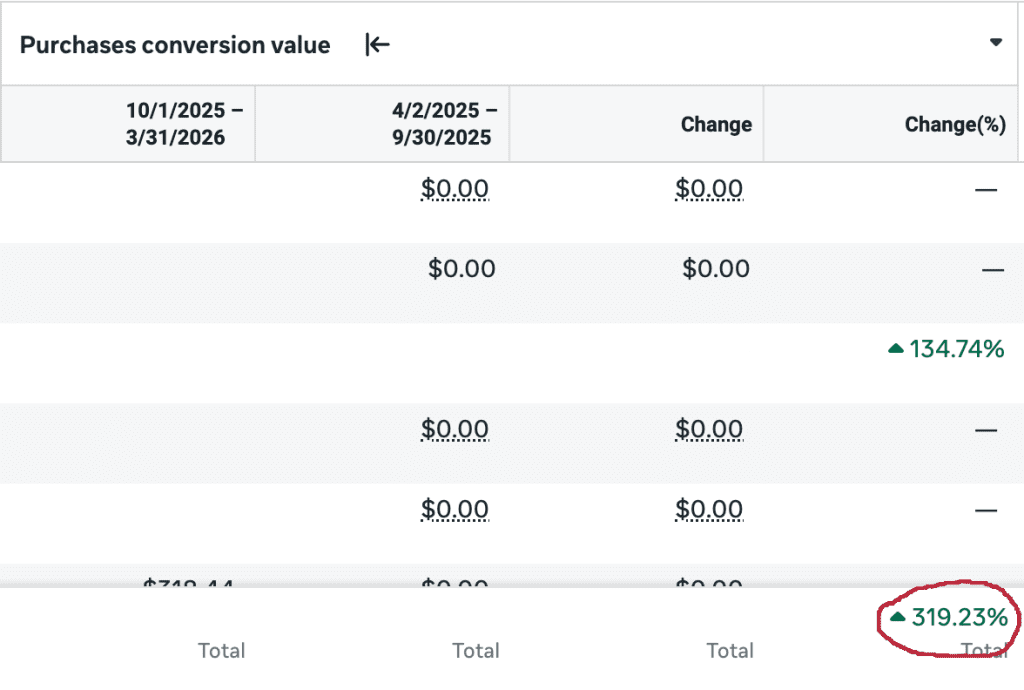The height and width of the screenshot is (690, 1024).
Task: Click Total label under the Change(%) column
Action: [983, 651]
